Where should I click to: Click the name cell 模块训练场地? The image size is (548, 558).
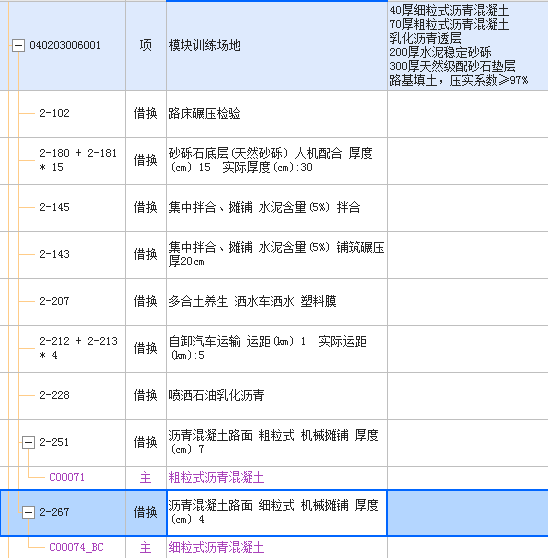277,46
